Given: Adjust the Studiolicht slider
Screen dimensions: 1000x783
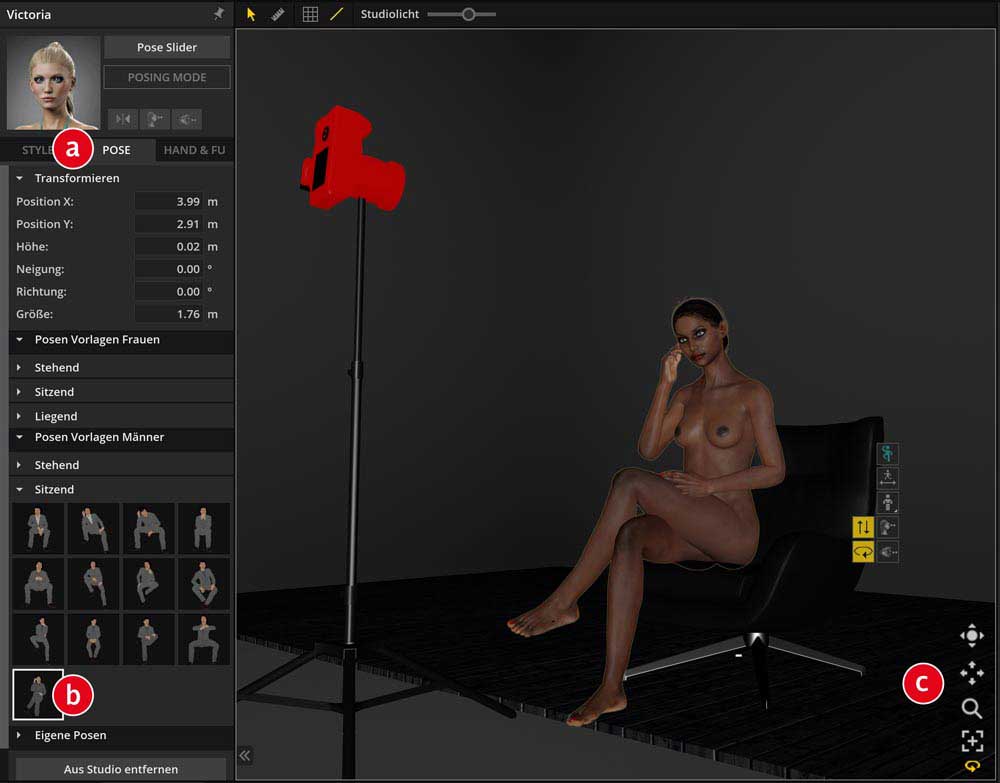Looking at the screenshot, I should (x=466, y=15).
